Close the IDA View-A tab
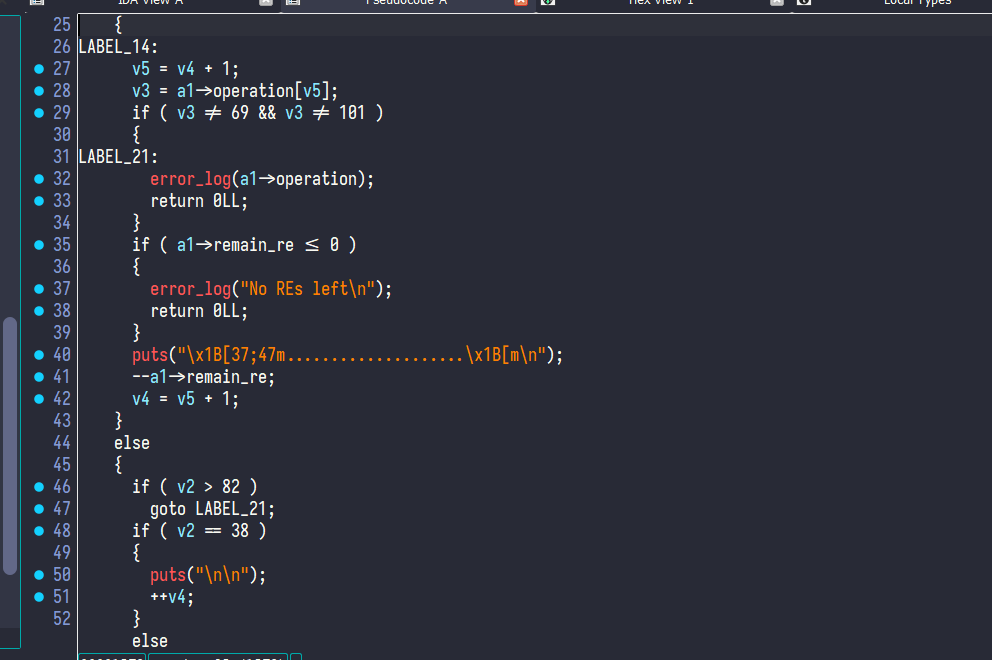This screenshot has height=660, width=992. pos(265,3)
